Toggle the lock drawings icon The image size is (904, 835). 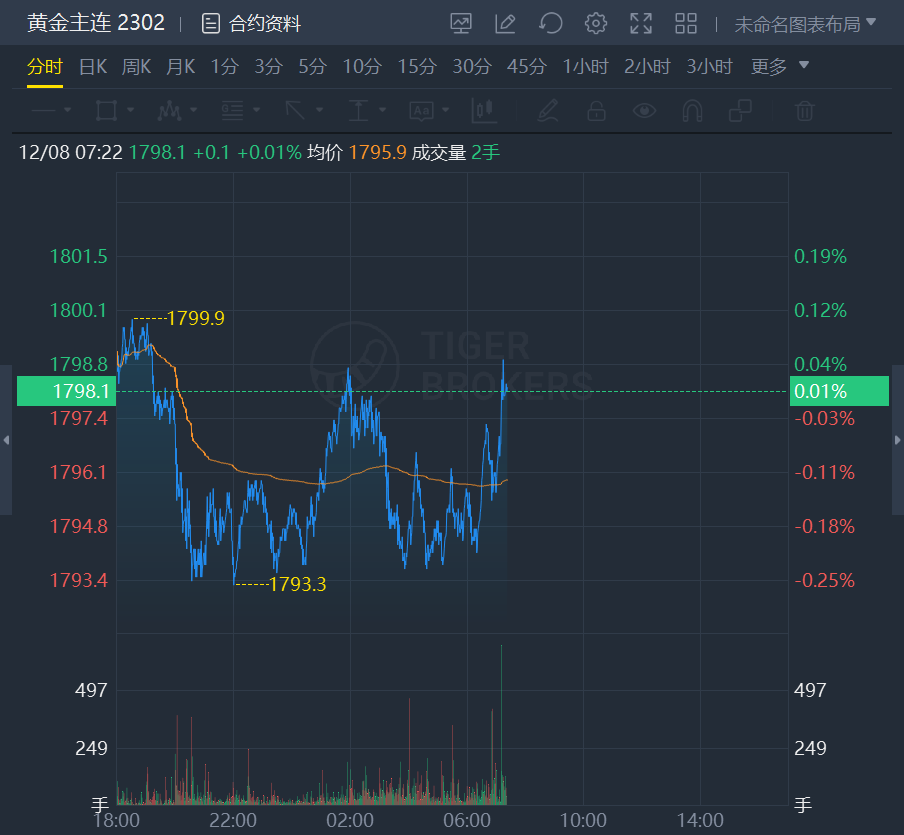[x=596, y=110]
